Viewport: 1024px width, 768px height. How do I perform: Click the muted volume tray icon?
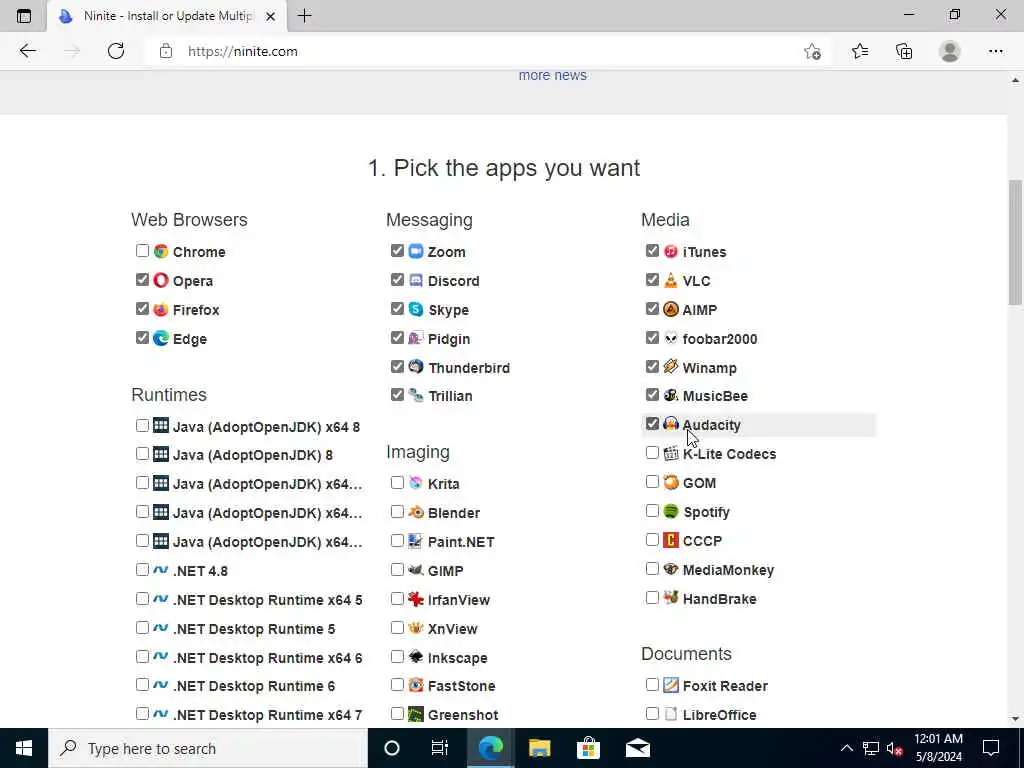pyautogui.click(x=894, y=748)
